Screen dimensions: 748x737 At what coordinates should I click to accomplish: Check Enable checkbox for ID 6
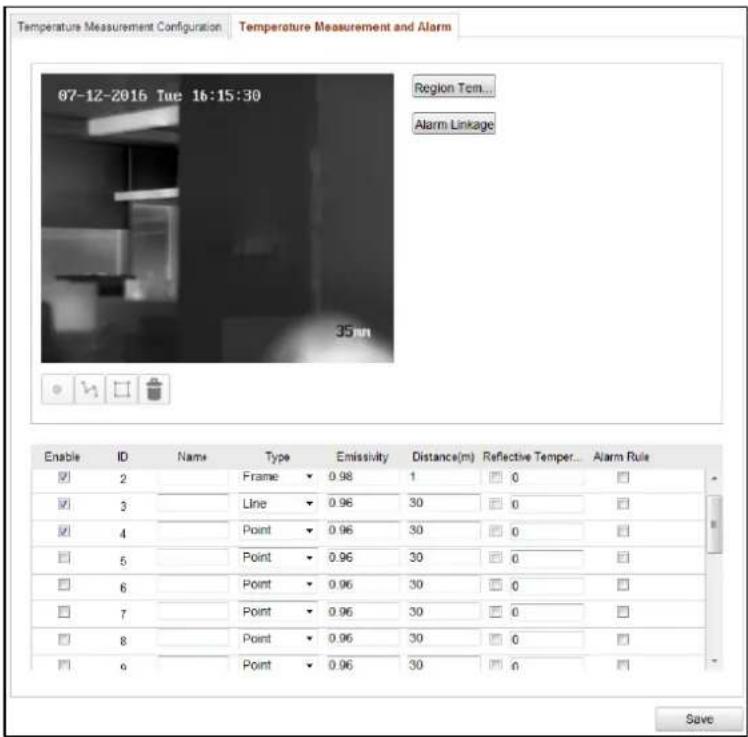64,584
